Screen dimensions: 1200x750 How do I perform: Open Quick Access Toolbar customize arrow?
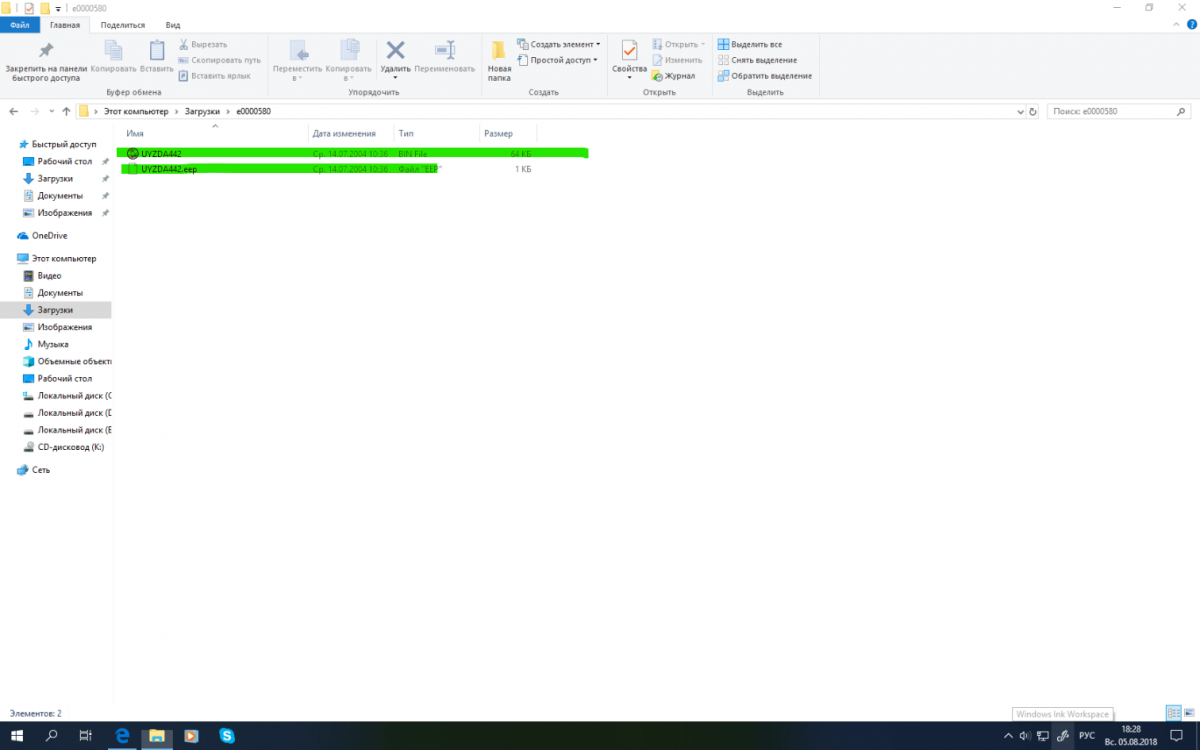pyautogui.click(x=59, y=8)
